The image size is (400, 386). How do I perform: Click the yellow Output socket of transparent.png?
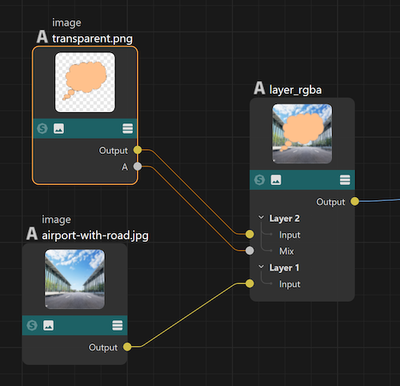(137, 150)
